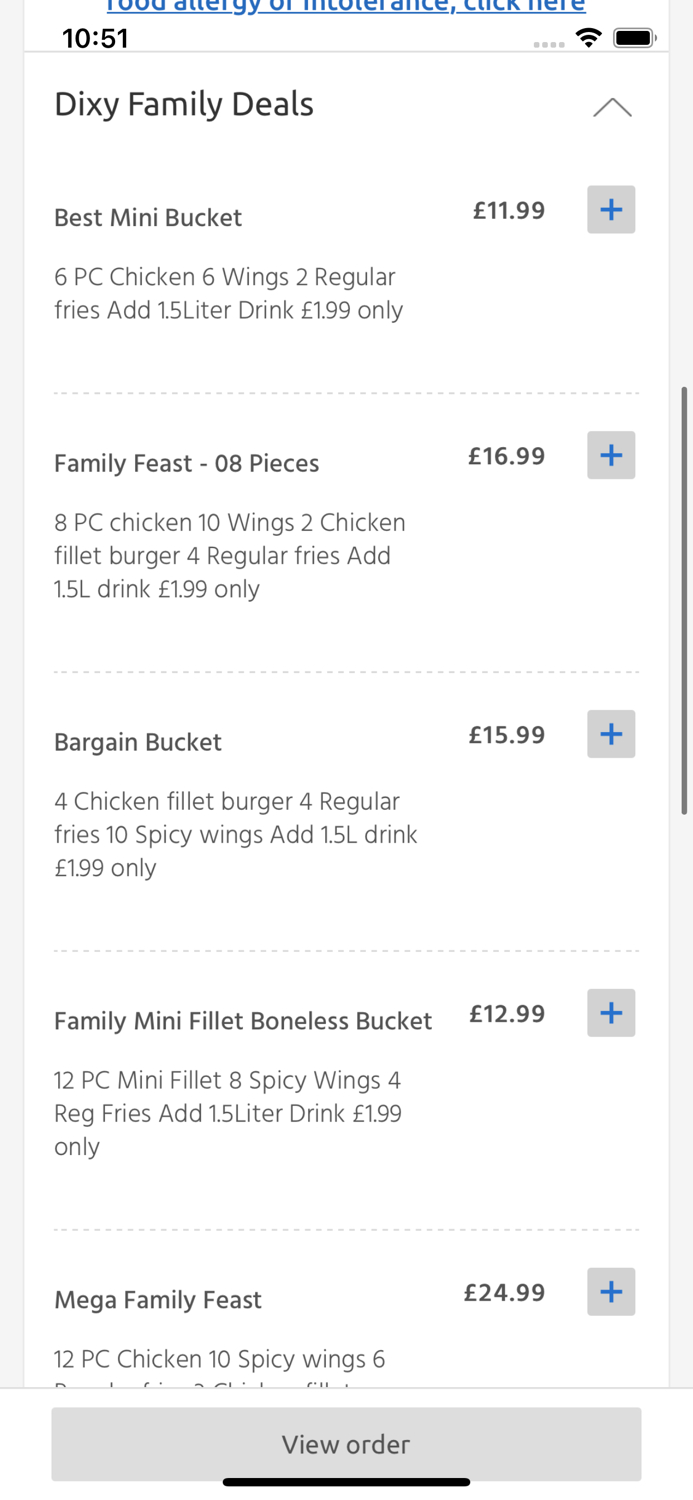Select the Bargain Bucket item
Screen dimensions: 693x1500
pos(138,742)
